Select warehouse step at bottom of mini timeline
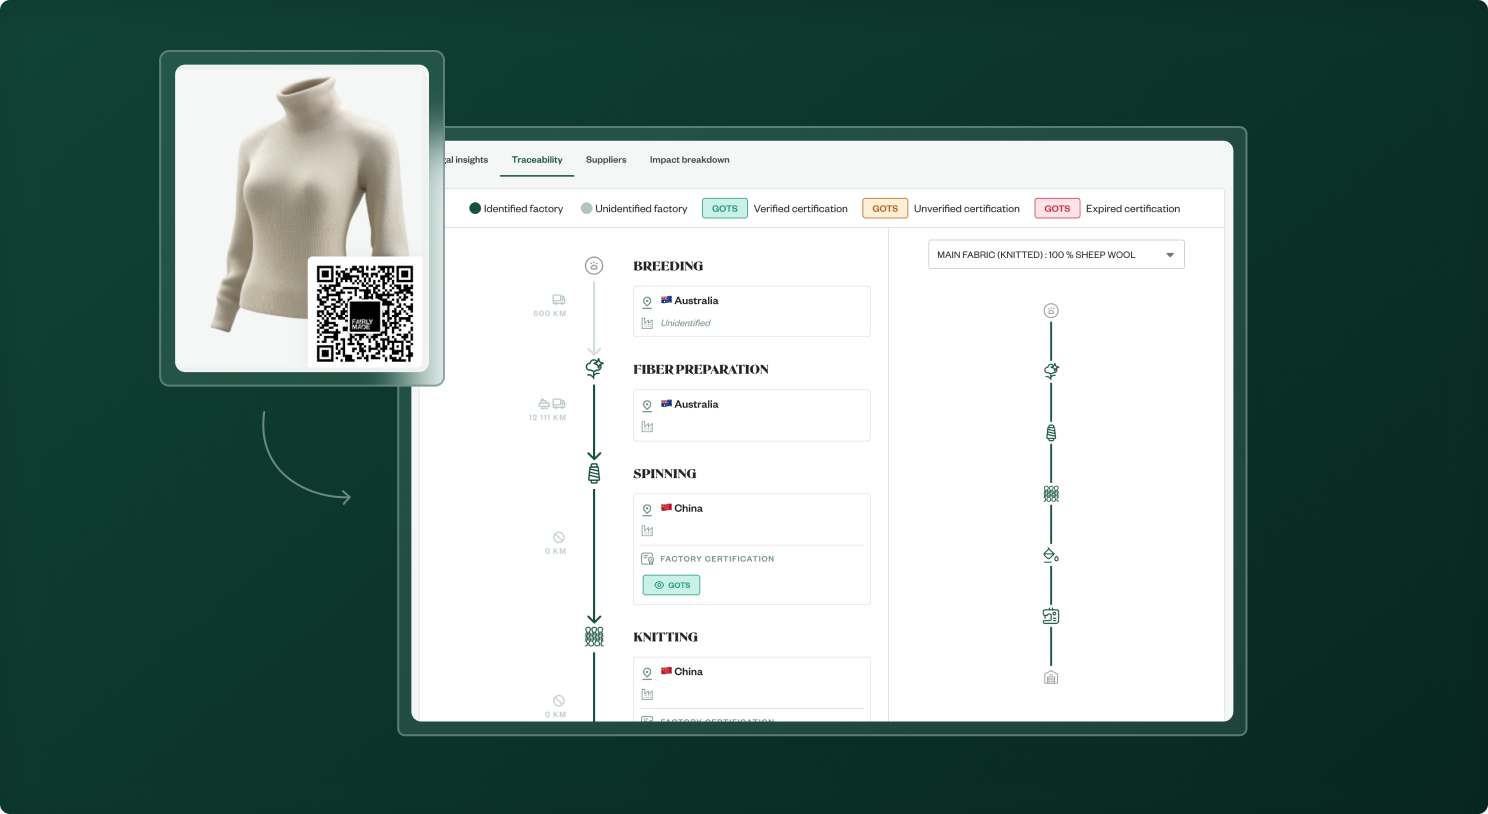This screenshot has height=814, width=1488. click(x=1051, y=677)
